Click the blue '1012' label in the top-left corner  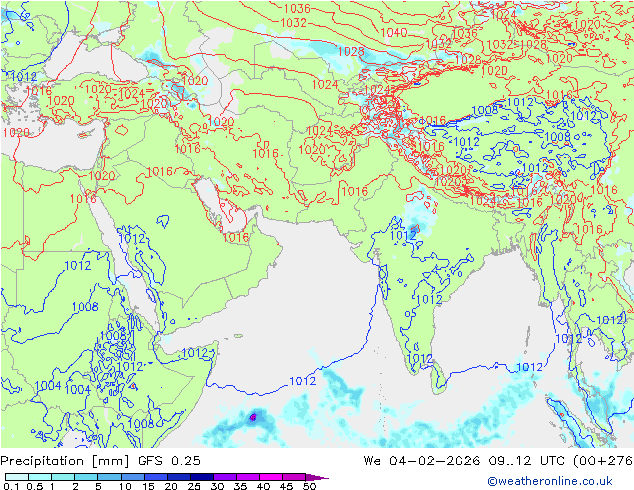[x=23, y=76]
